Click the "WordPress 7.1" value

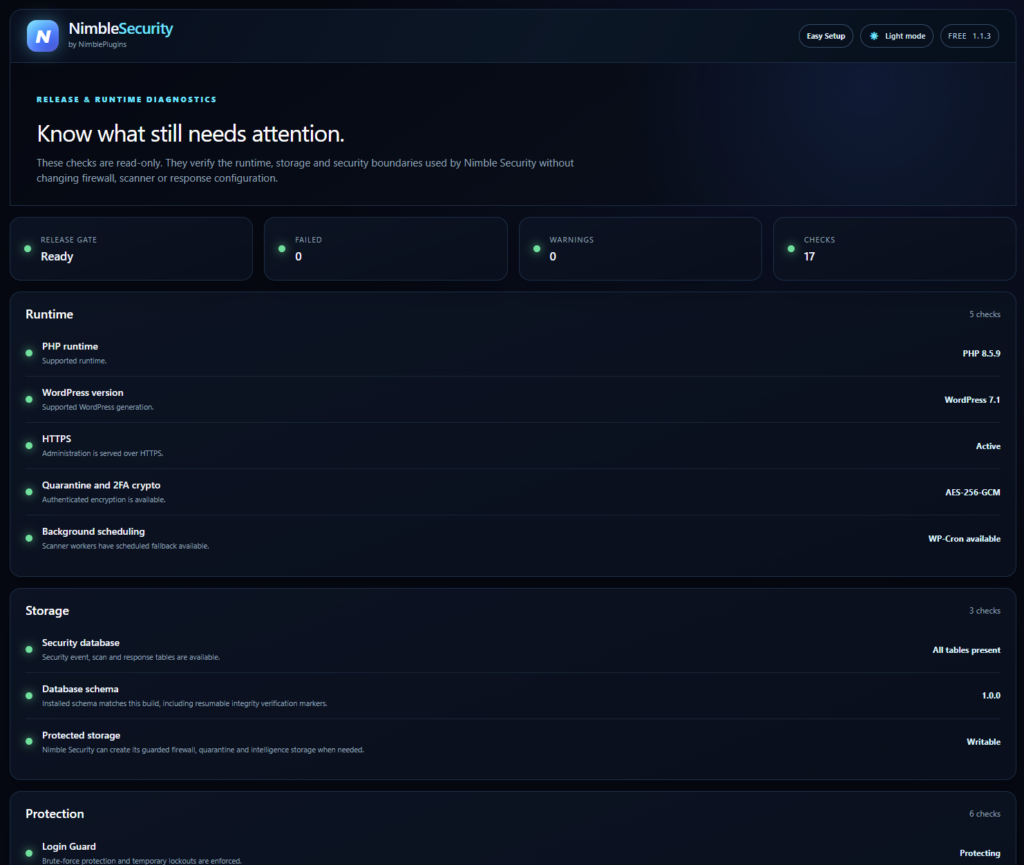click(x=972, y=400)
